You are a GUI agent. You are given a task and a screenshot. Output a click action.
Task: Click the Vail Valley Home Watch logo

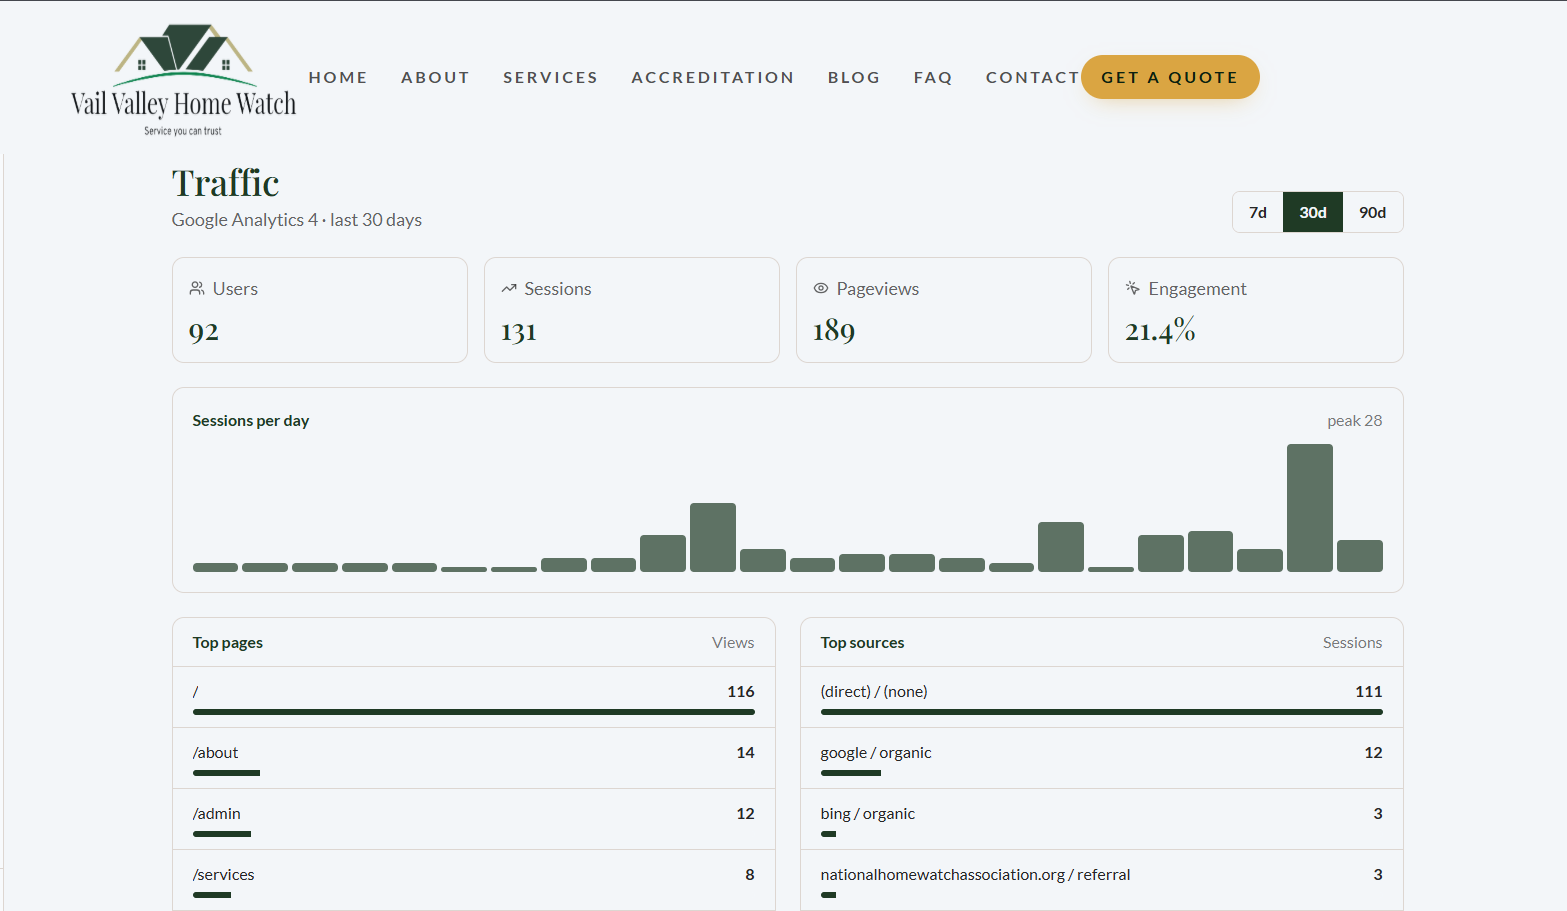coord(184,80)
